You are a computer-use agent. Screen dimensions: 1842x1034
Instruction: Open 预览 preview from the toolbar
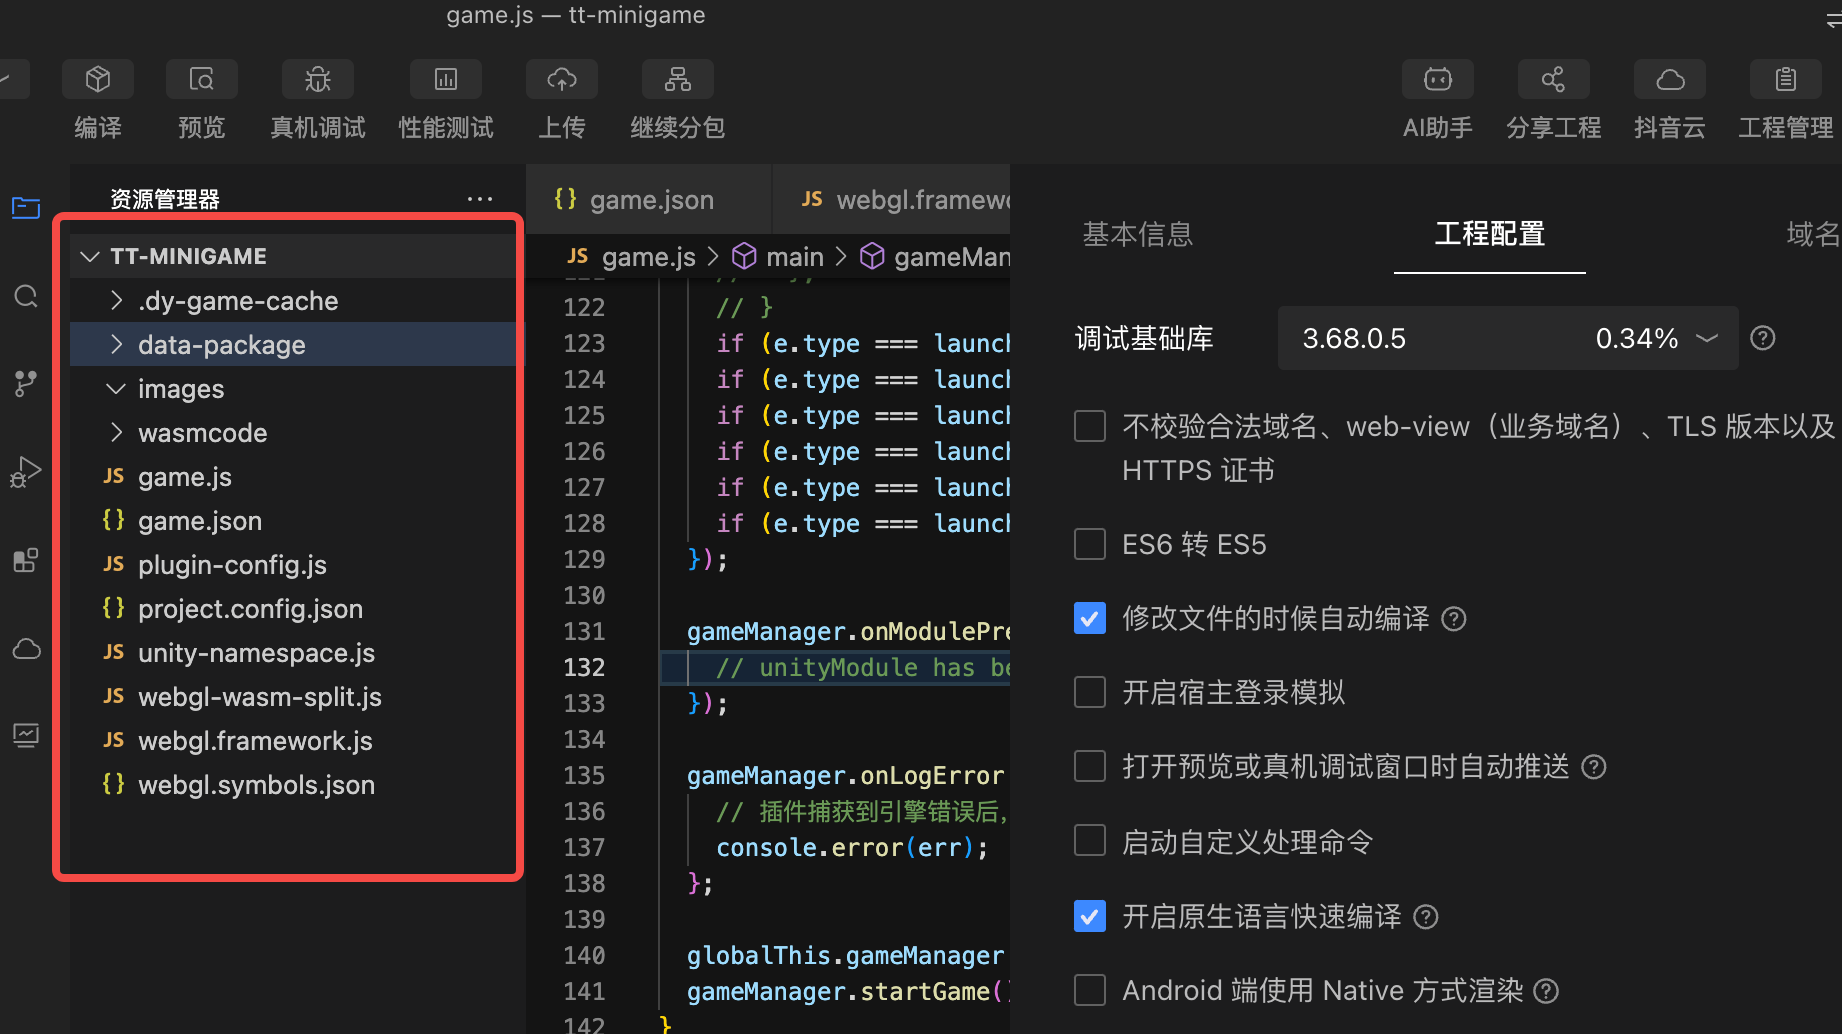click(x=201, y=80)
